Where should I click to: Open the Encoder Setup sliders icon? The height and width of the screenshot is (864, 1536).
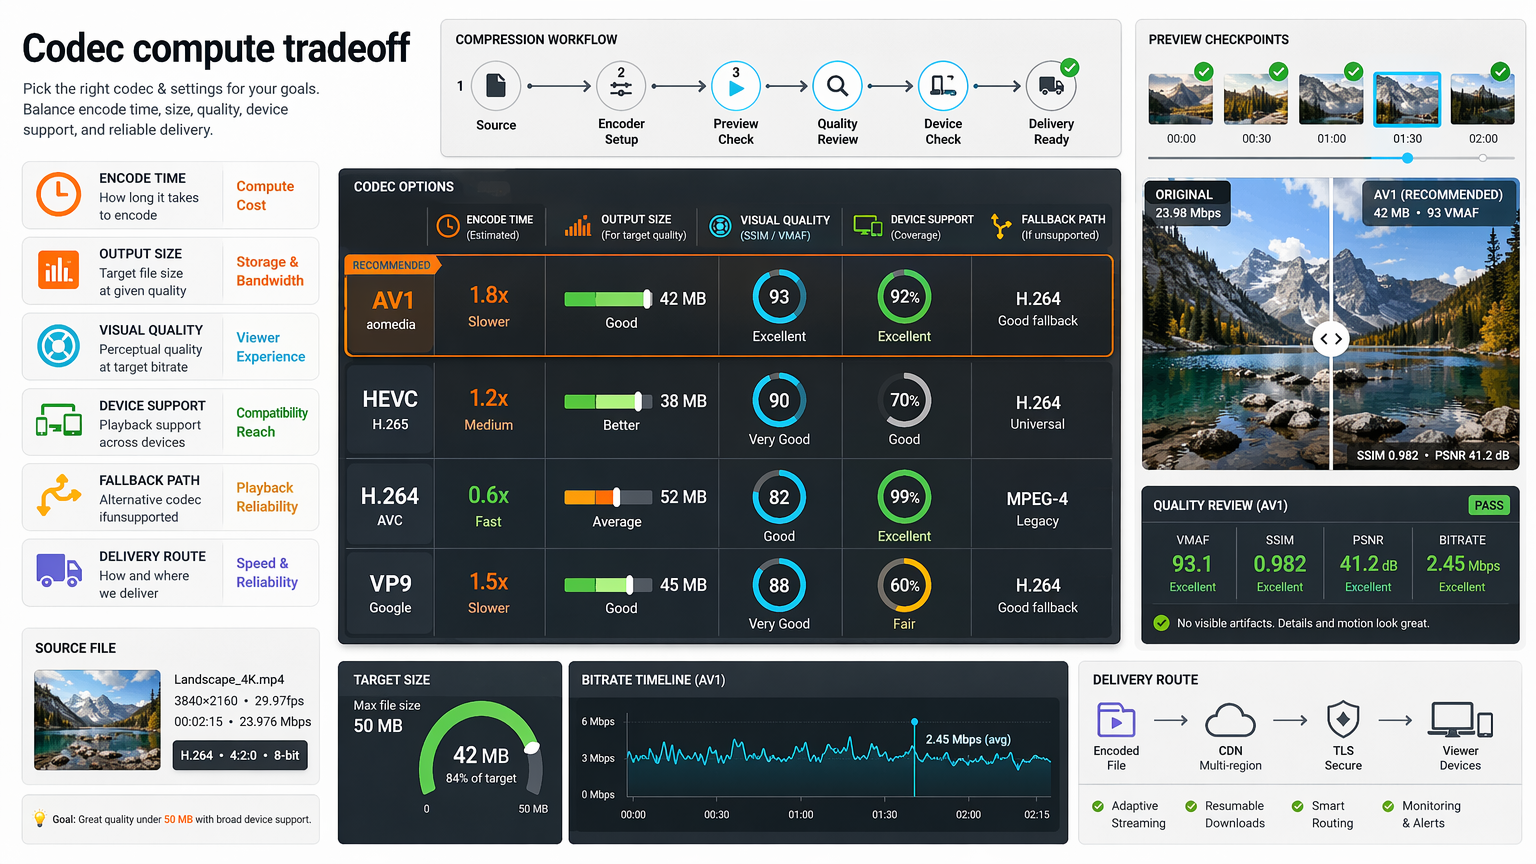(621, 86)
